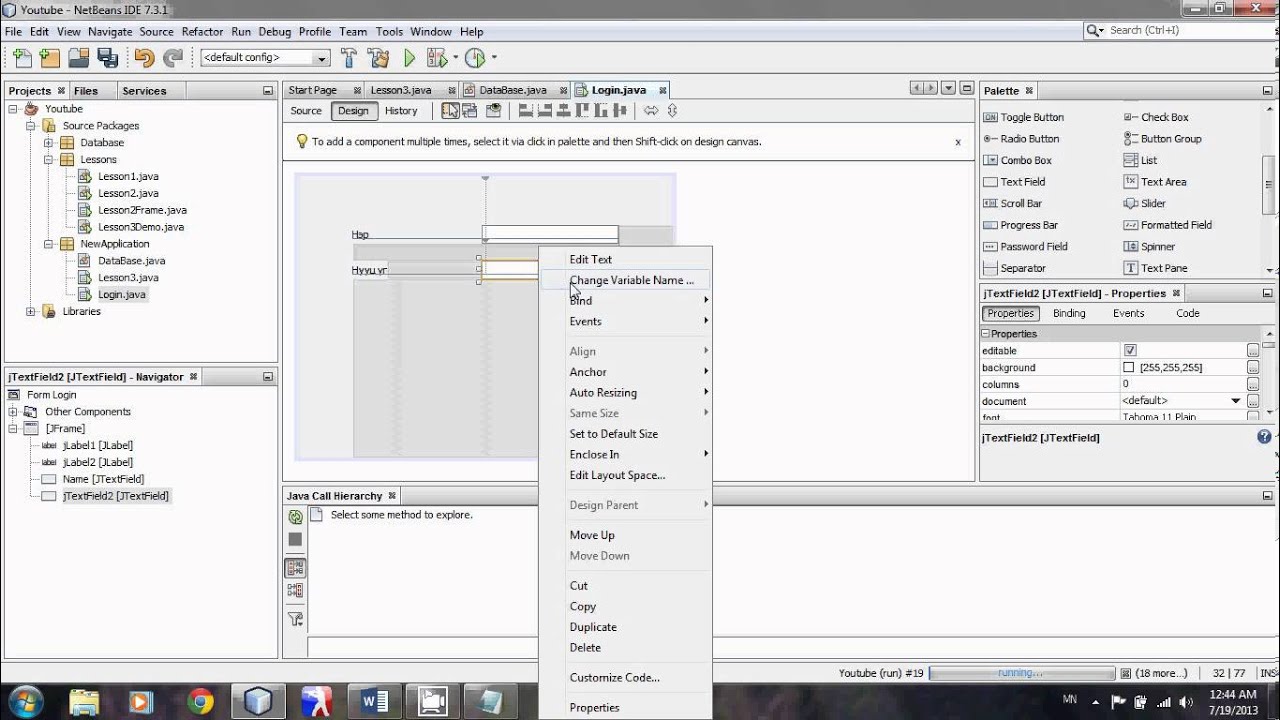
Task: Pick the Radio Button palette component
Action: point(1022,139)
